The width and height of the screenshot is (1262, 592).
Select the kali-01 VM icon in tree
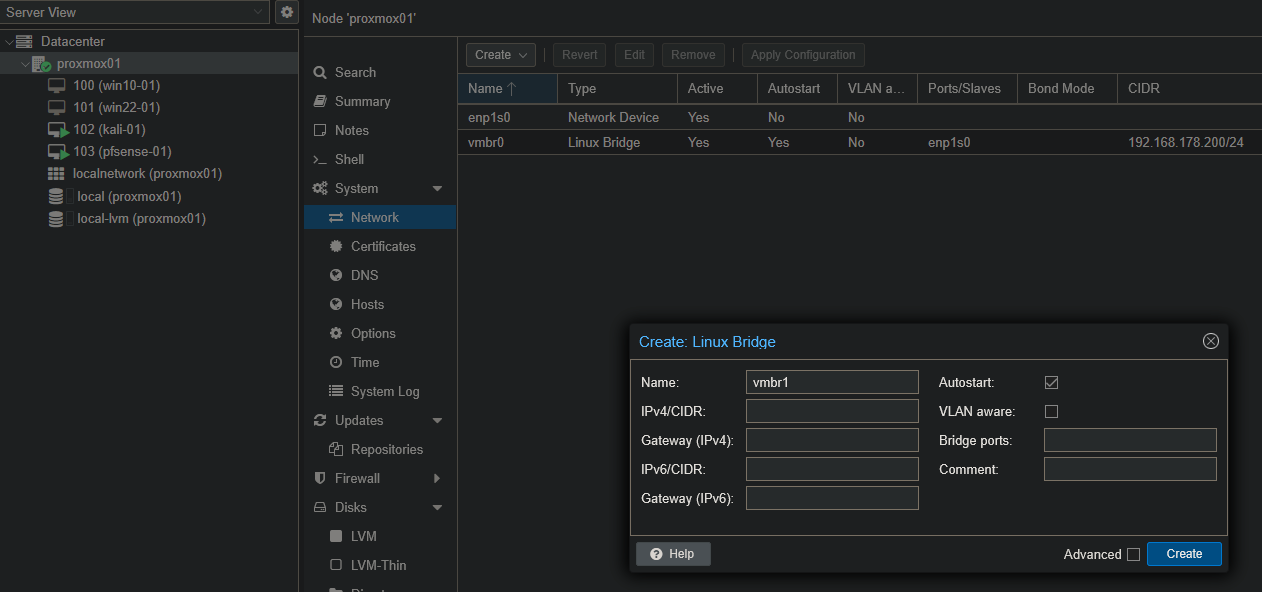coord(57,130)
